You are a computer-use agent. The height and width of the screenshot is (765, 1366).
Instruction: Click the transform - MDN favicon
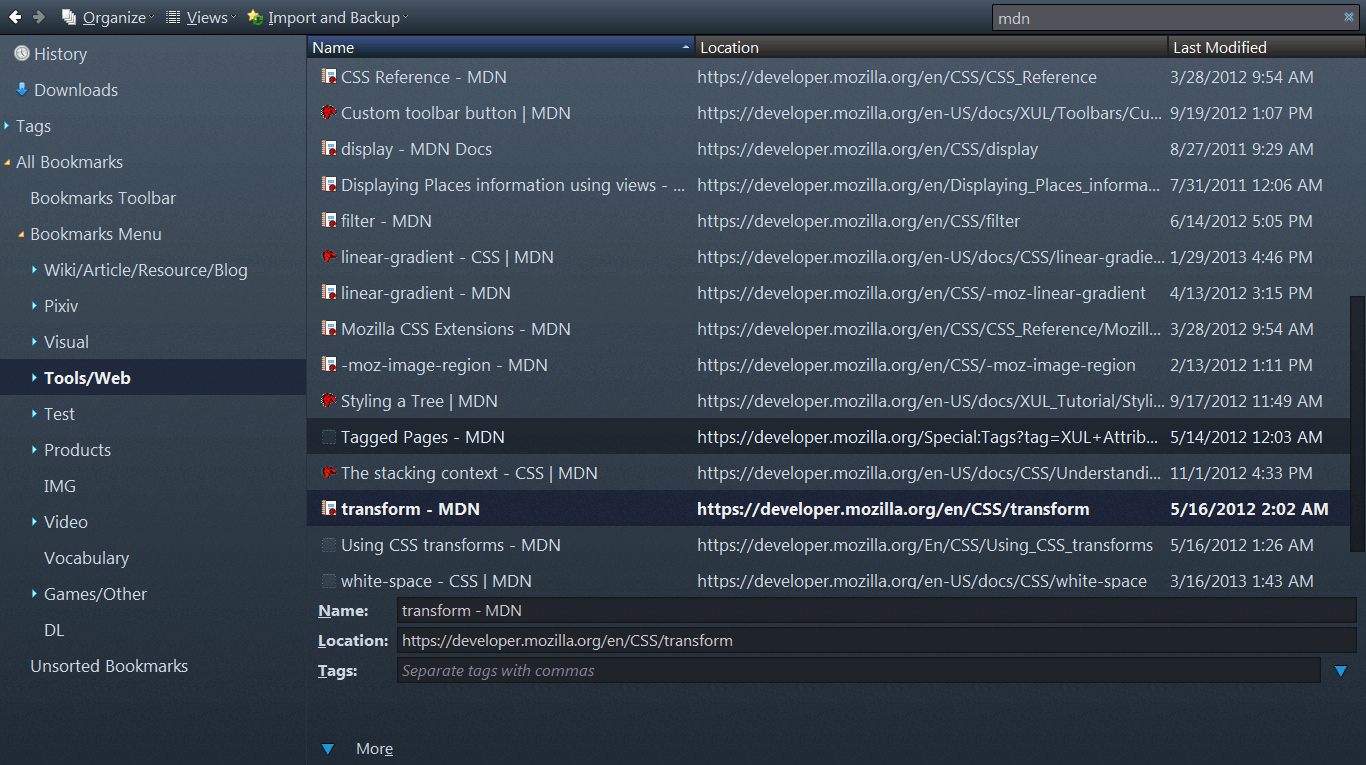click(x=329, y=509)
